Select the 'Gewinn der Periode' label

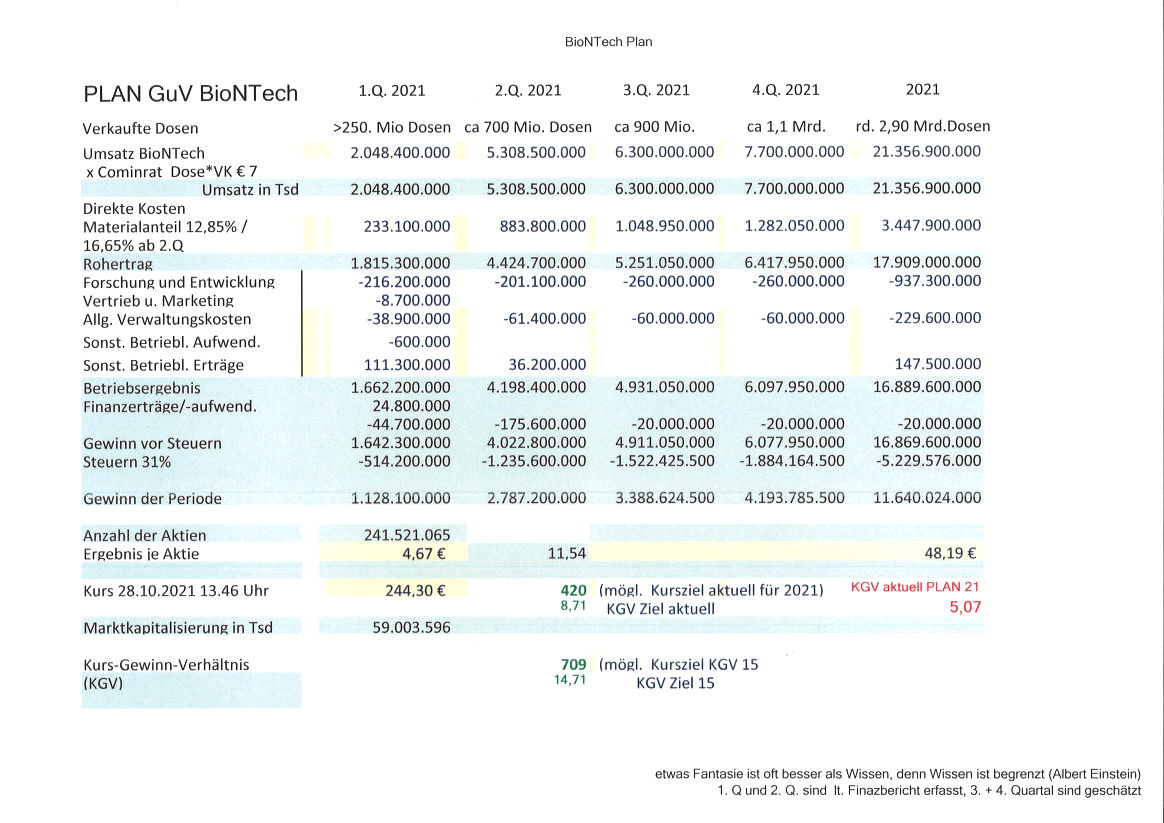[x=152, y=499]
